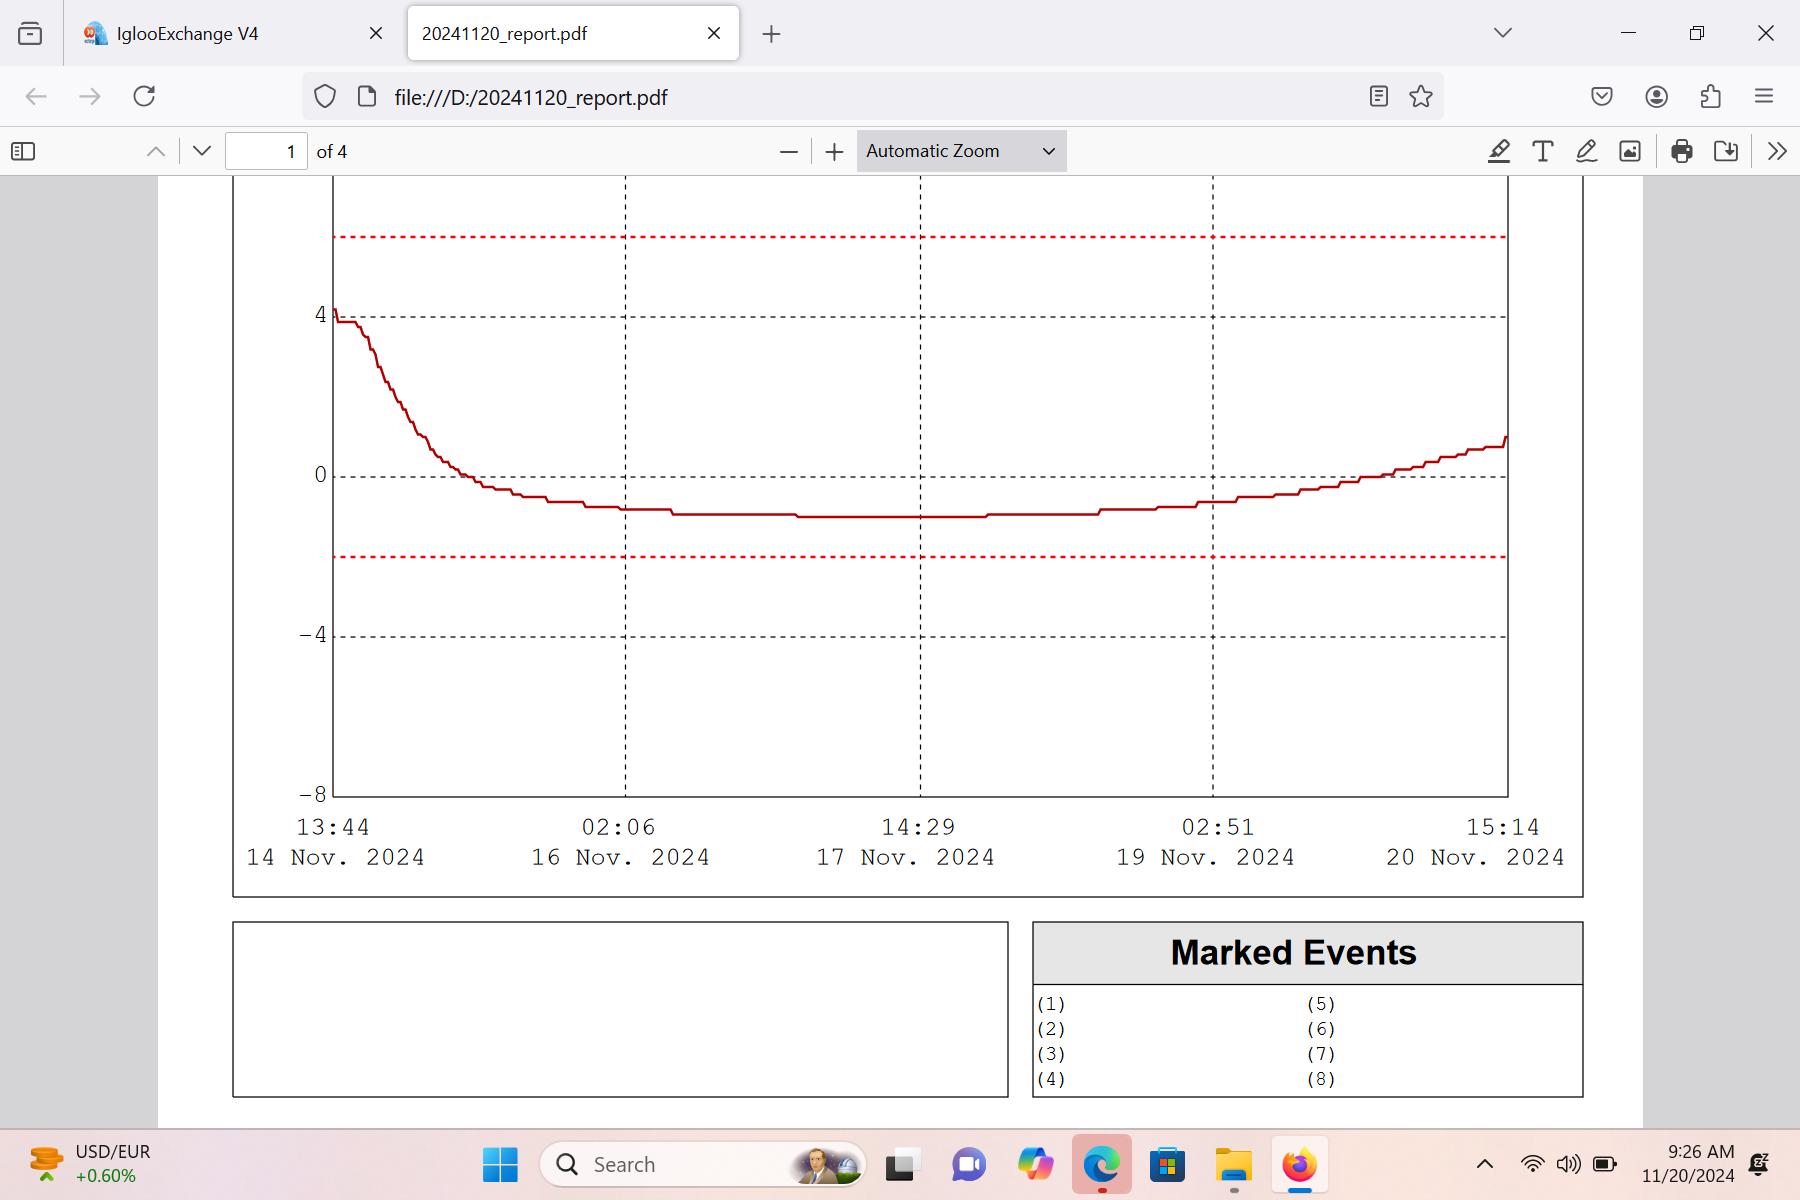Select the 20241120_report.pdf tab
The height and width of the screenshot is (1200, 1800).
(x=573, y=33)
